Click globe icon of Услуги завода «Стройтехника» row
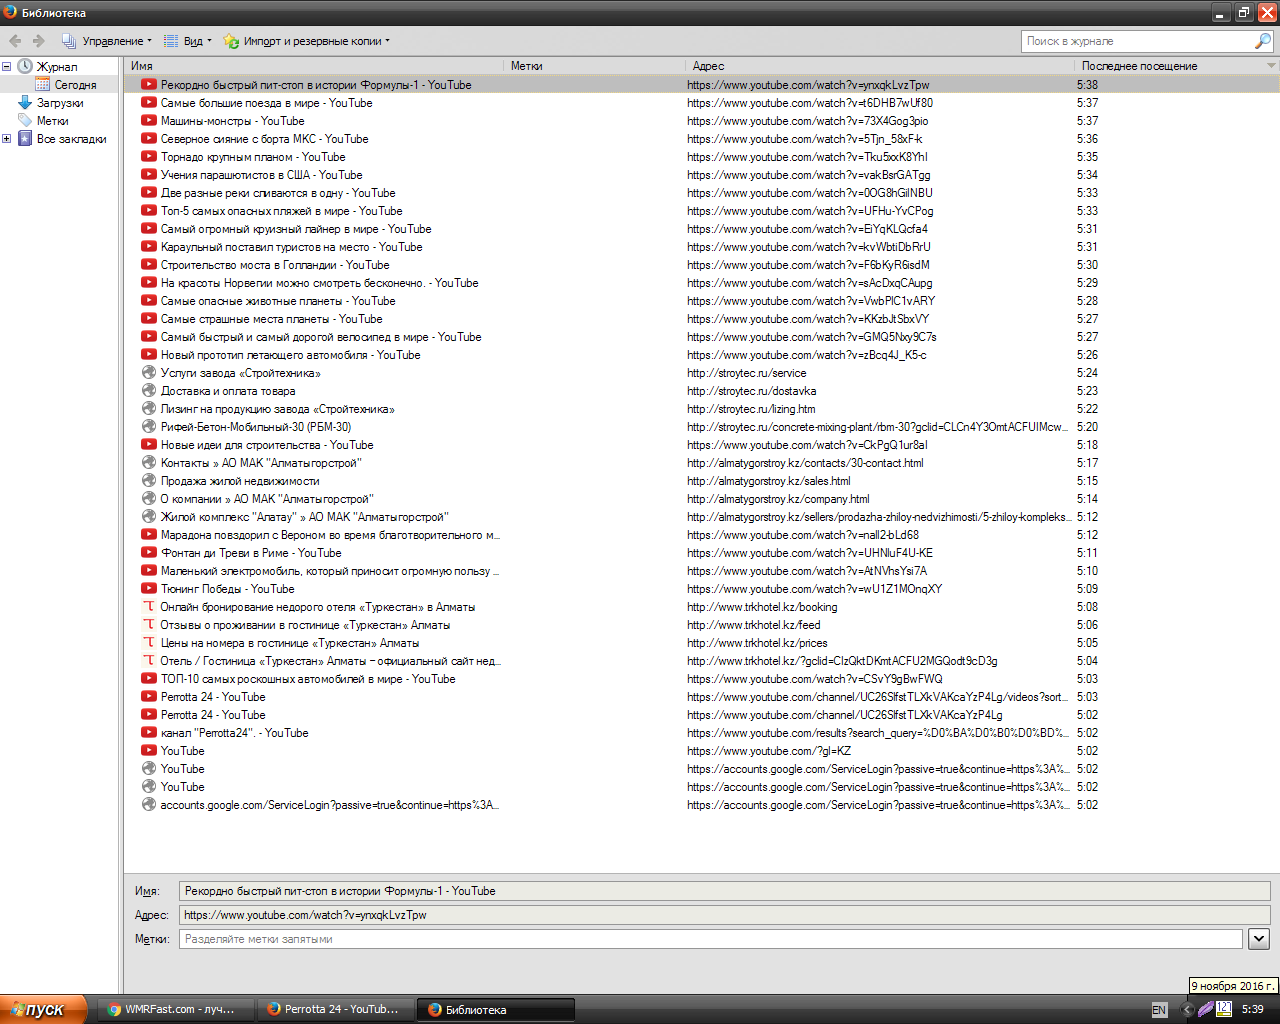The height and width of the screenshot is (1024, 1280). [x=149, y=373]
